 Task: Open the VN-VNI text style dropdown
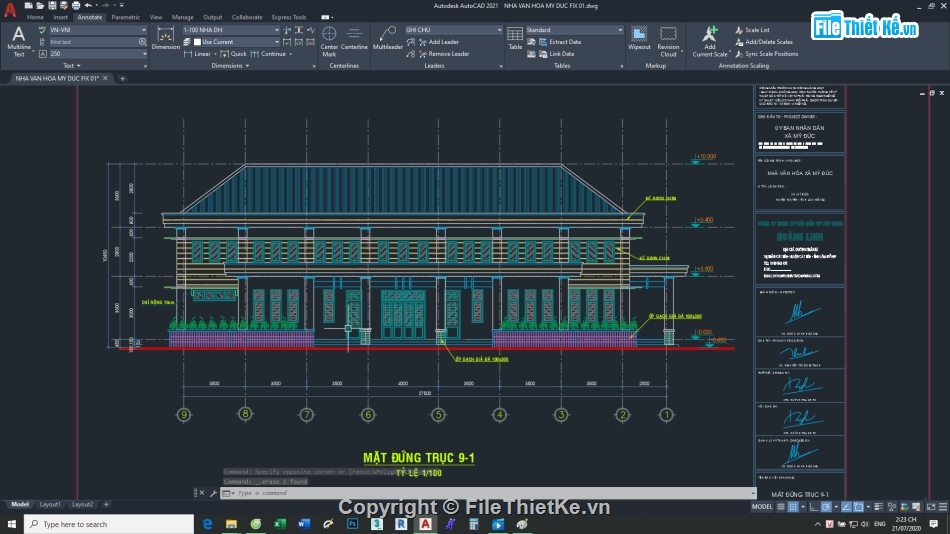point(144,30)
